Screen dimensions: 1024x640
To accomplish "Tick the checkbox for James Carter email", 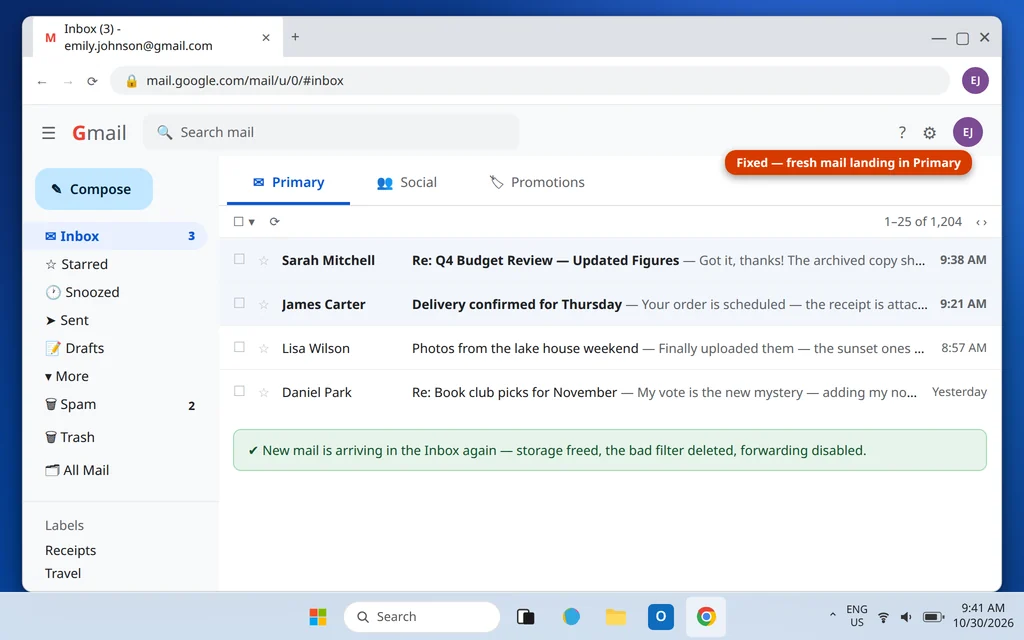I will pyautogui.click(x=239, y=303).
